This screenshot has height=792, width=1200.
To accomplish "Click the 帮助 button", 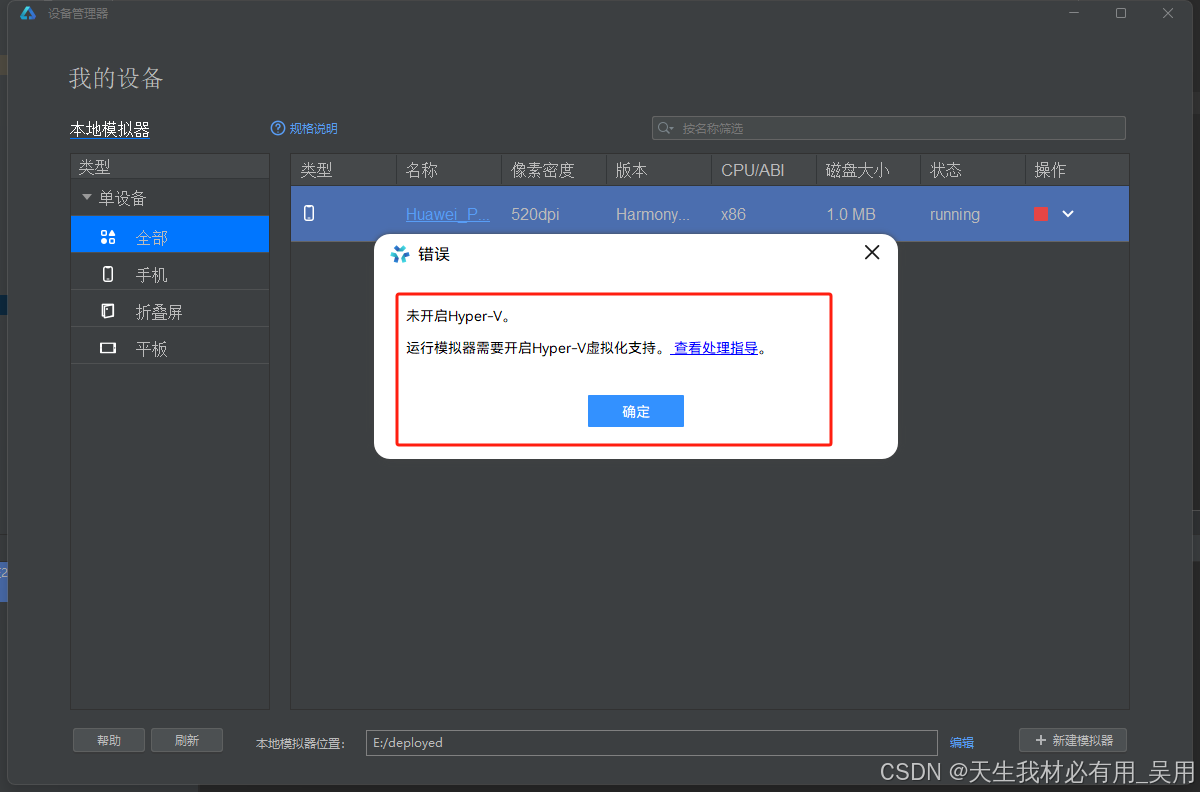I will [109, 740].
